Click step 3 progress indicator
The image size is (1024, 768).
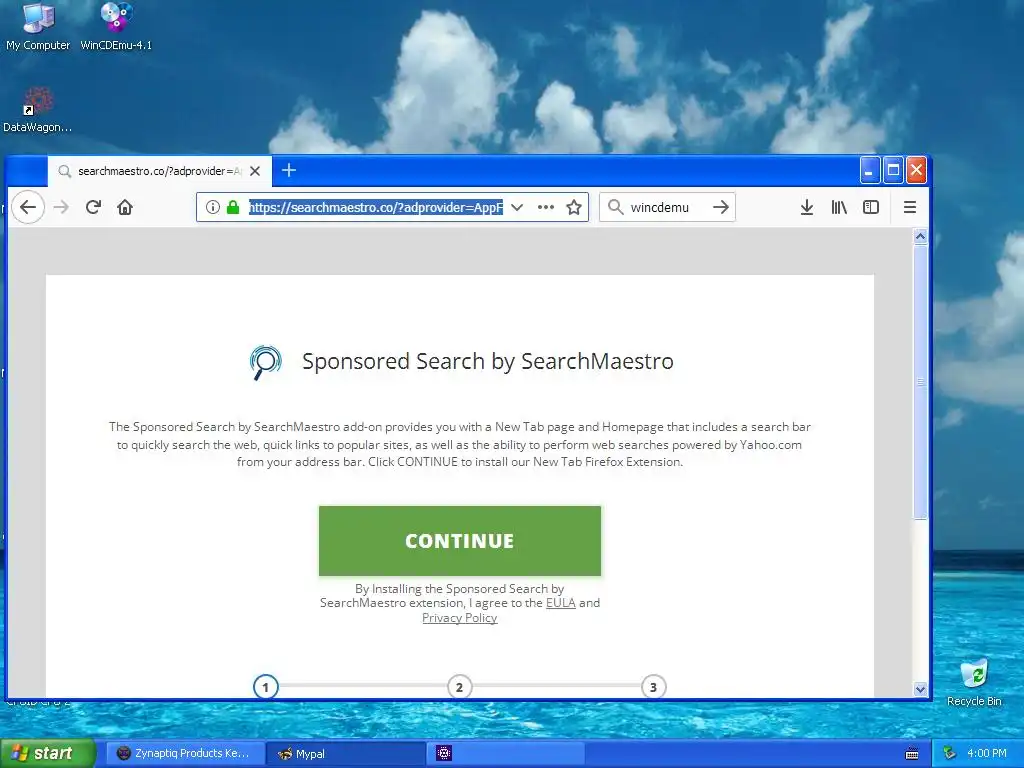pyautogui.click(x=653, y=687)
